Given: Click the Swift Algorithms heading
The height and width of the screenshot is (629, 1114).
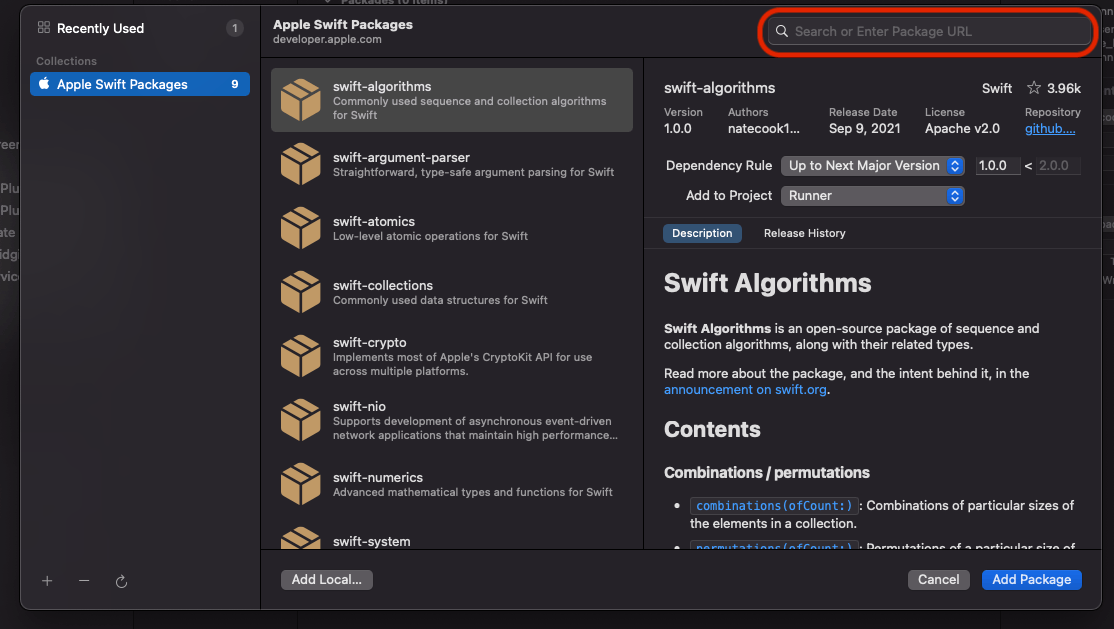Looking at the screenshot, I should pos(767,283).
